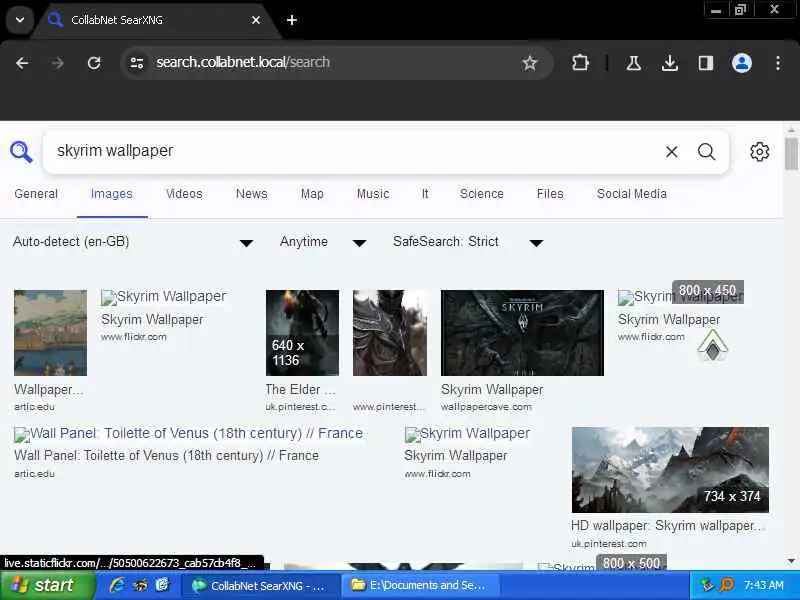Click the page vertical scrollbar thumb
The width and height of the screenshot is (800, 600).
[x=791, y=154]
